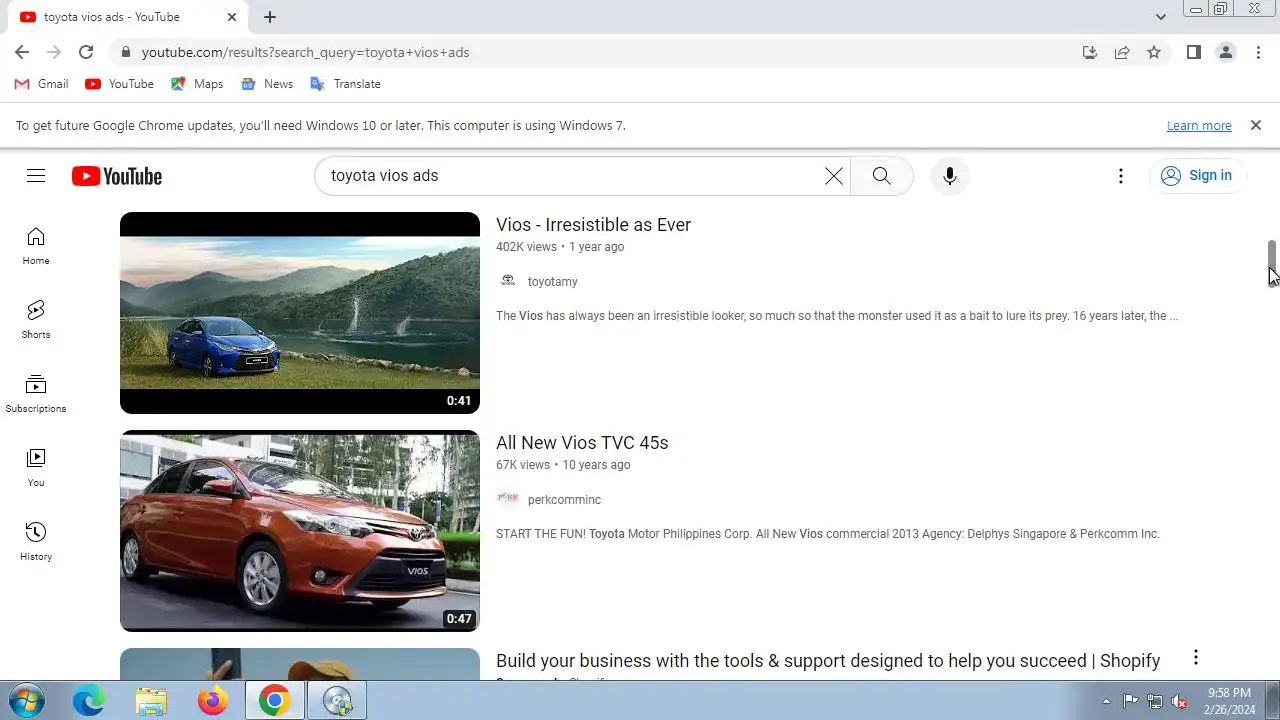The height and width of the screenshot is (720, 1280).
Task: Launch Firefox from taskbar
Action: 212,701
